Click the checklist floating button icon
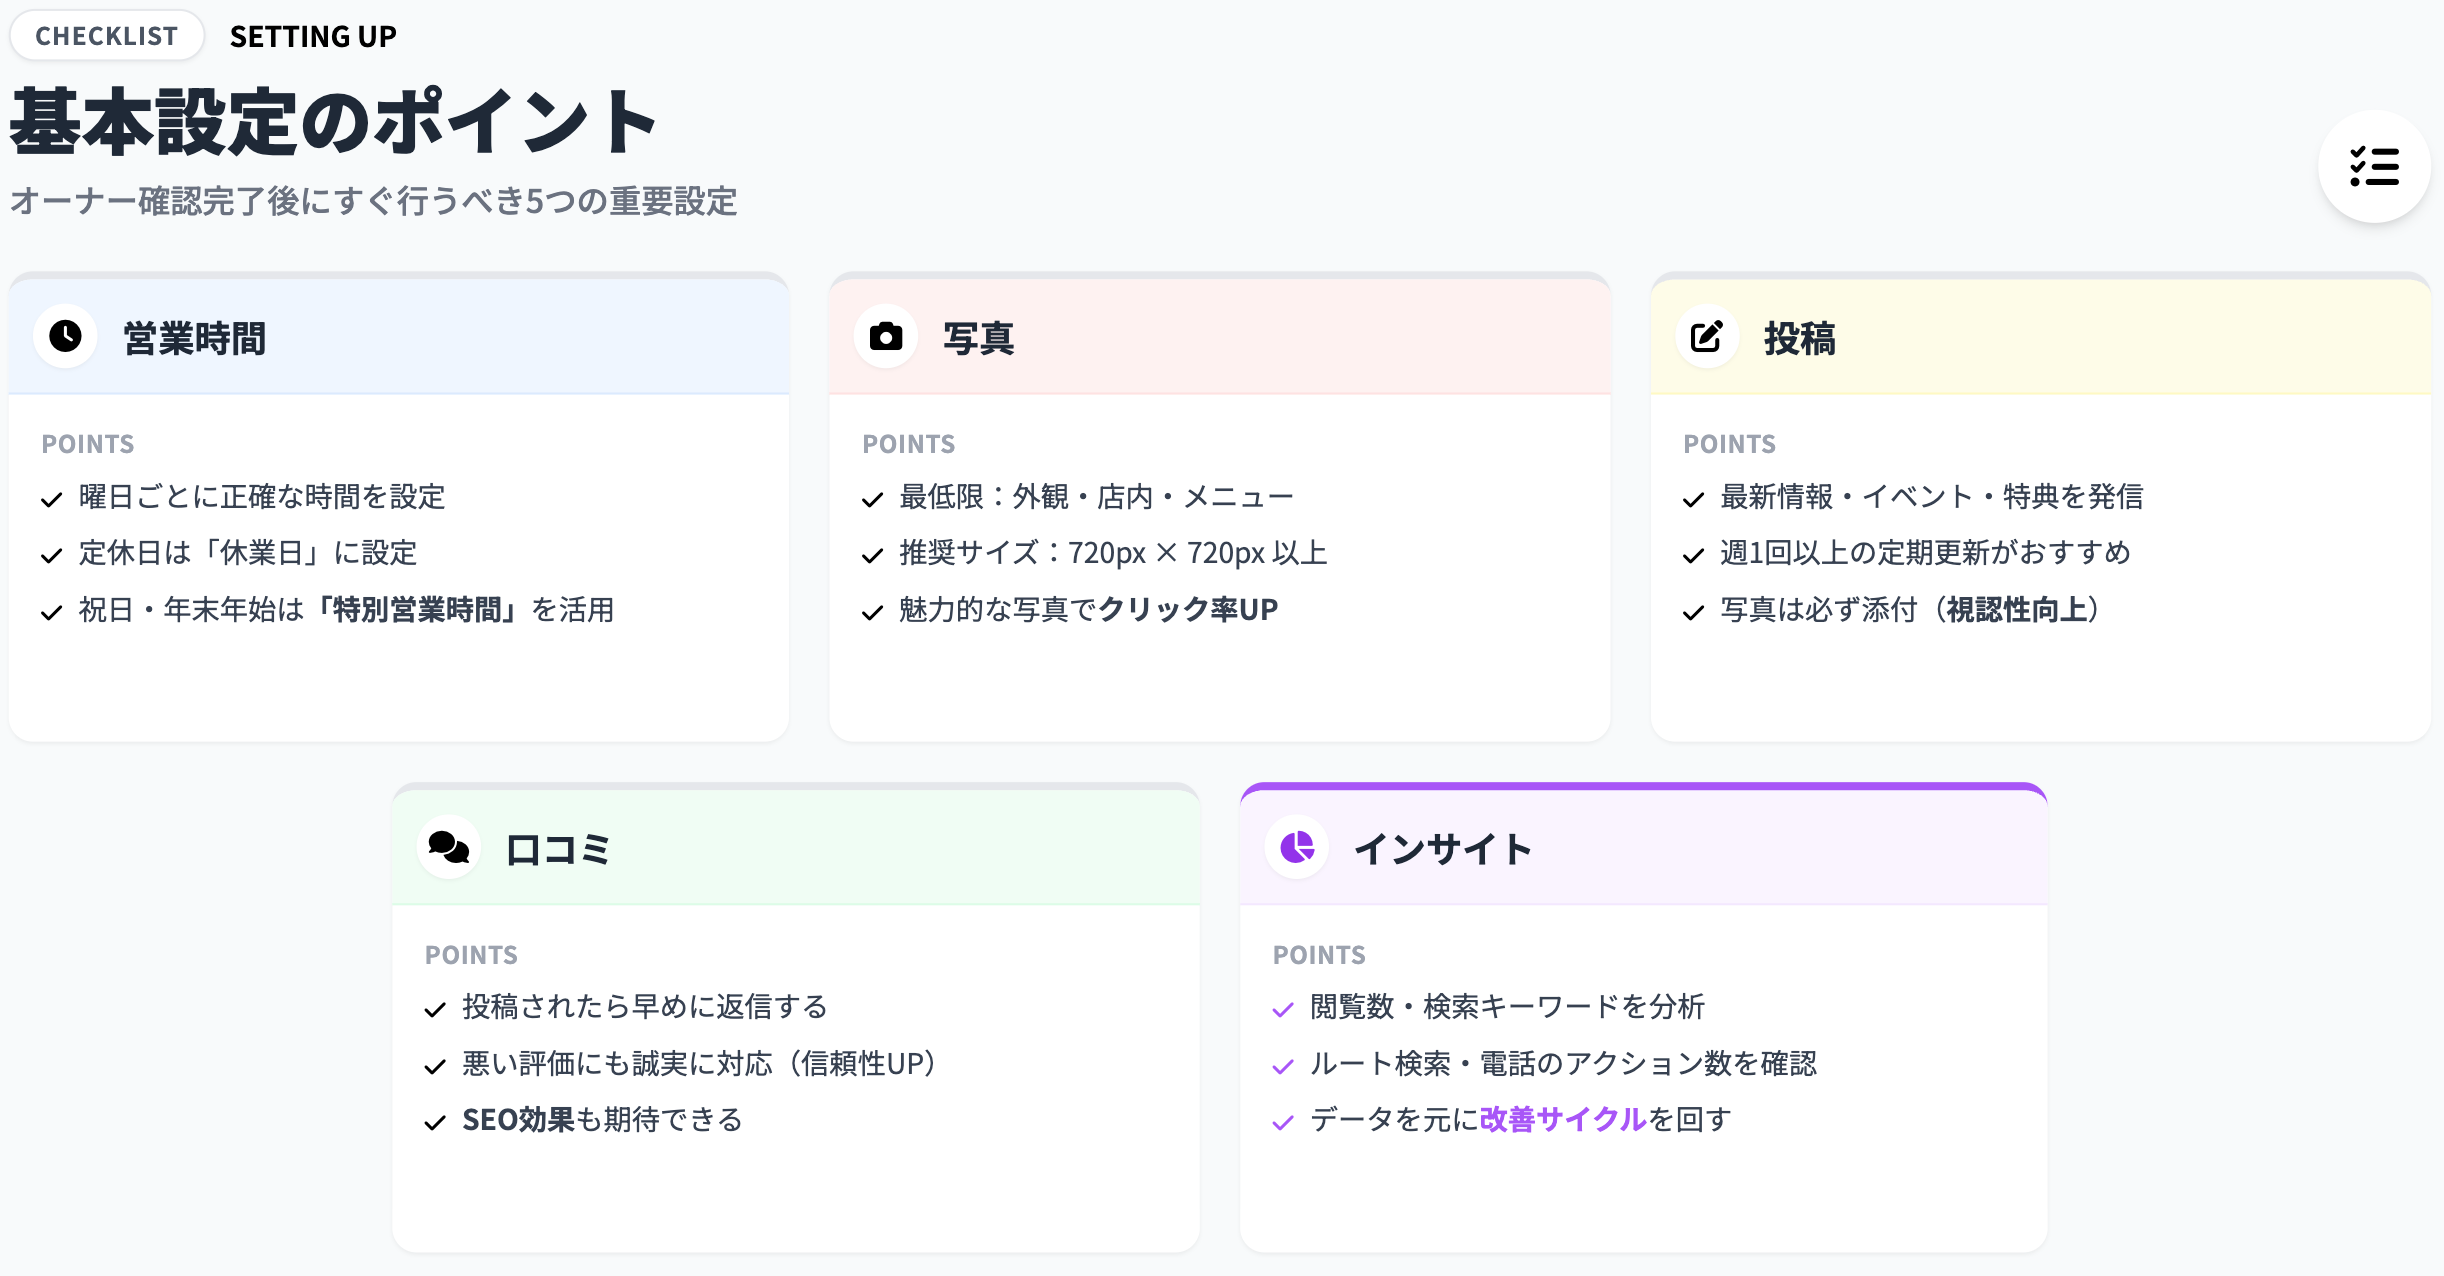The height and width of the screenshot is (1276, 2444). click(2374, 167)
